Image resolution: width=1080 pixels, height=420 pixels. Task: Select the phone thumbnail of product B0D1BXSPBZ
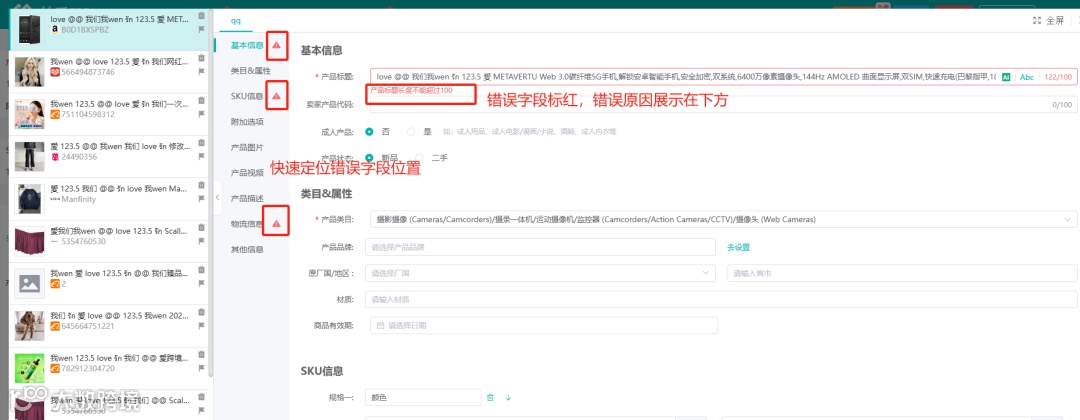coord(30,30)
